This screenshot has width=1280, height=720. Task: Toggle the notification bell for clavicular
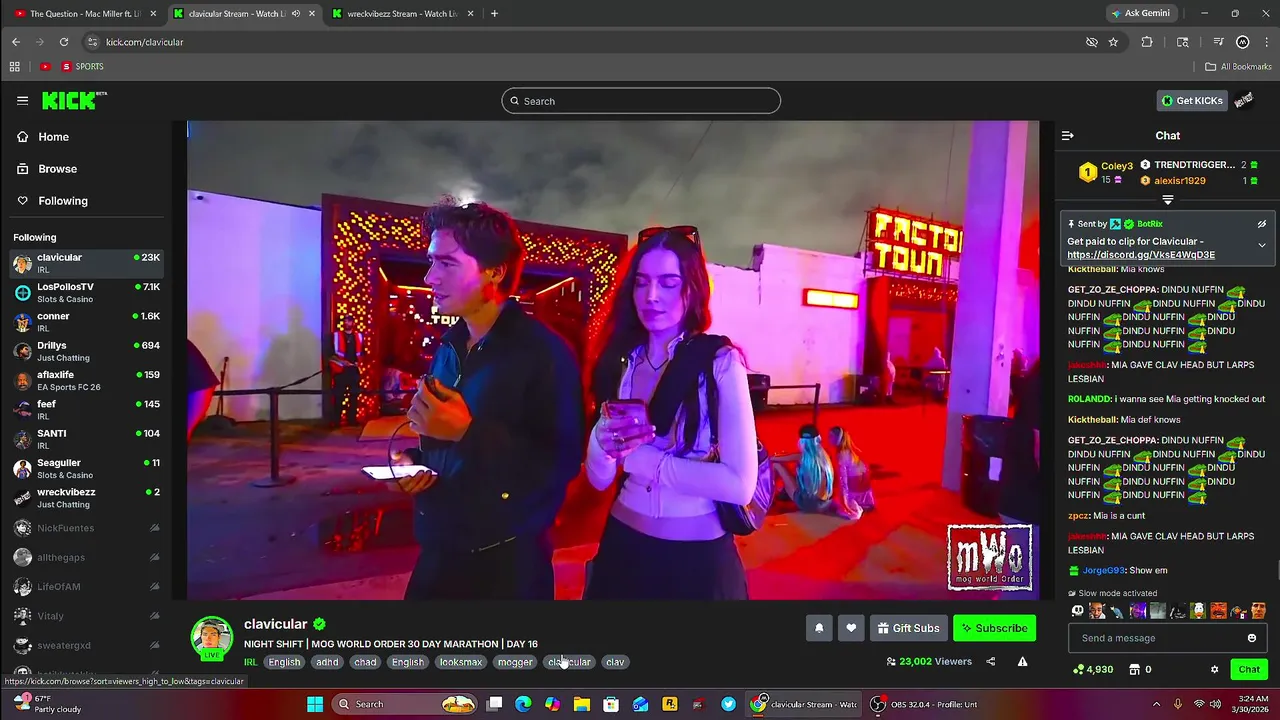(819, 628)
